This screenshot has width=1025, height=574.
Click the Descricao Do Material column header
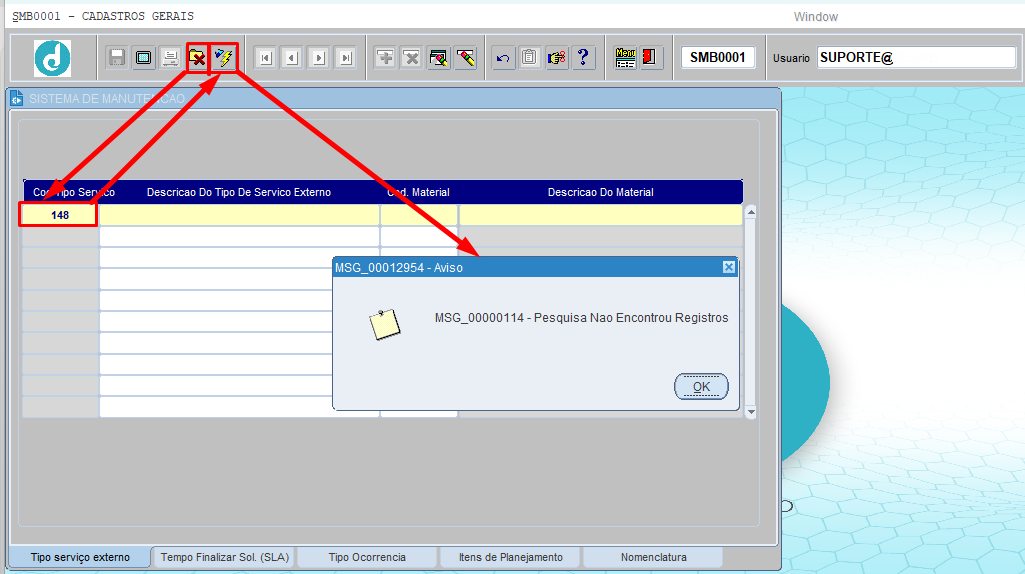(601, 192)
